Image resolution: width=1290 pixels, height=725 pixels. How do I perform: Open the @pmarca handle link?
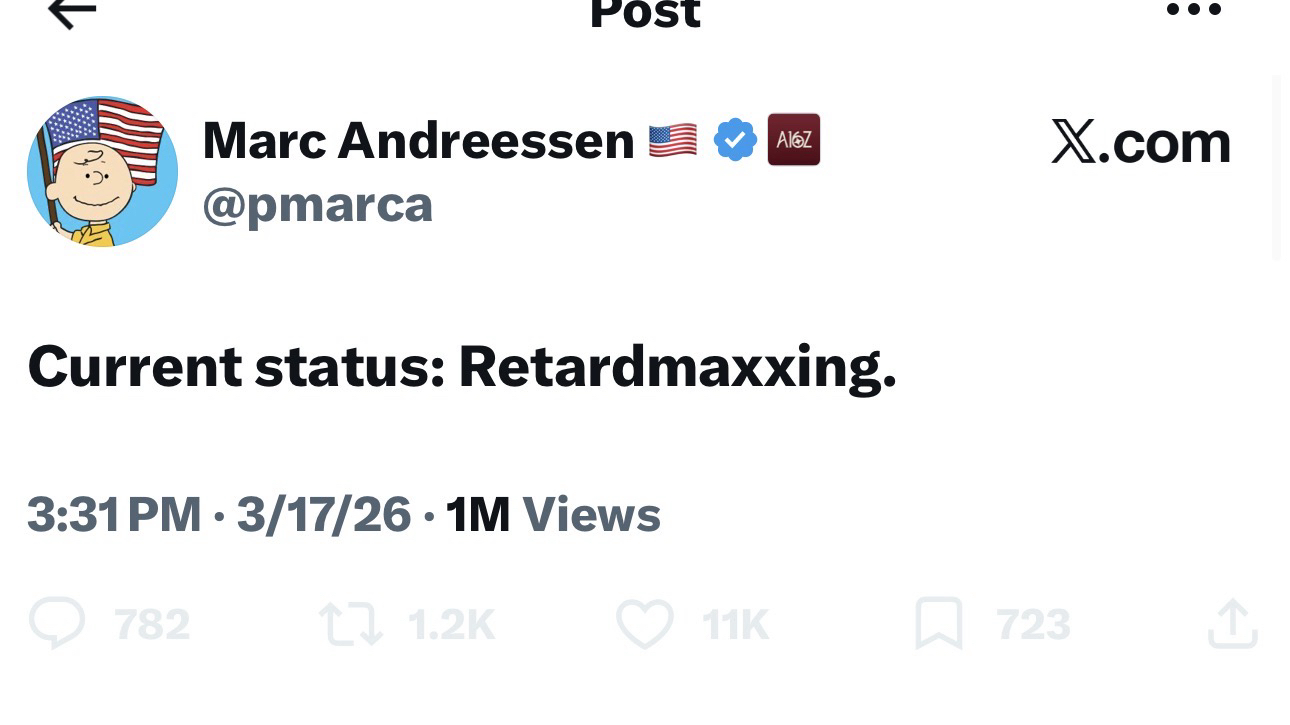click(x=318, y=205)
